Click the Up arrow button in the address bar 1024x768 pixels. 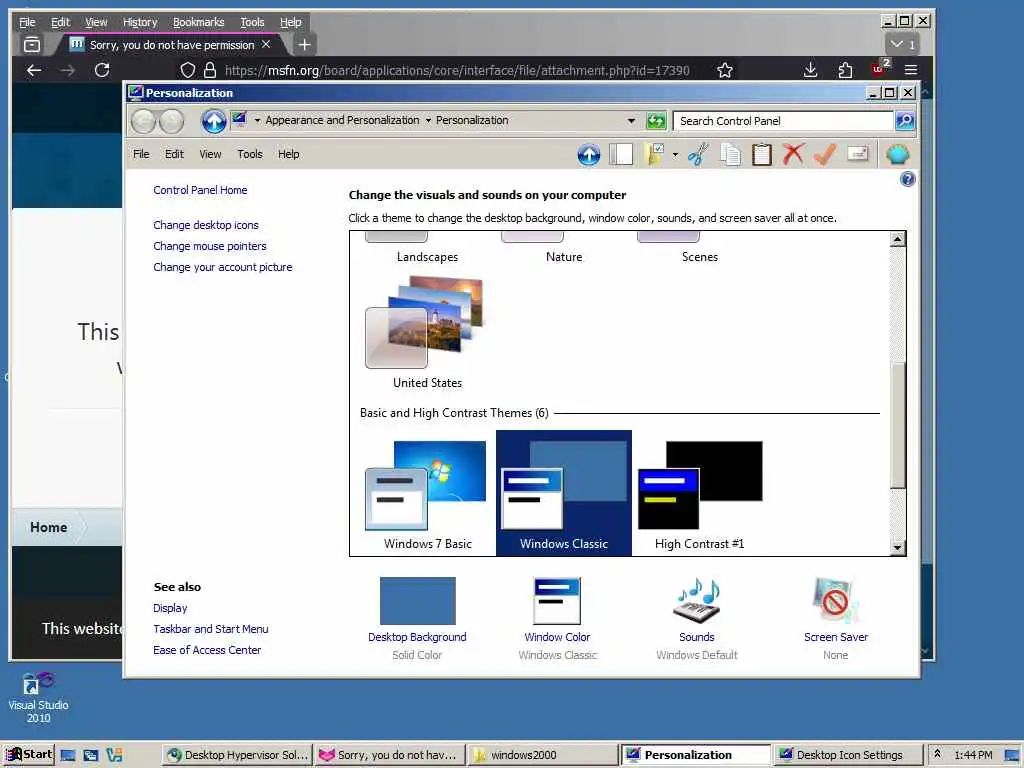coord(214,121)
